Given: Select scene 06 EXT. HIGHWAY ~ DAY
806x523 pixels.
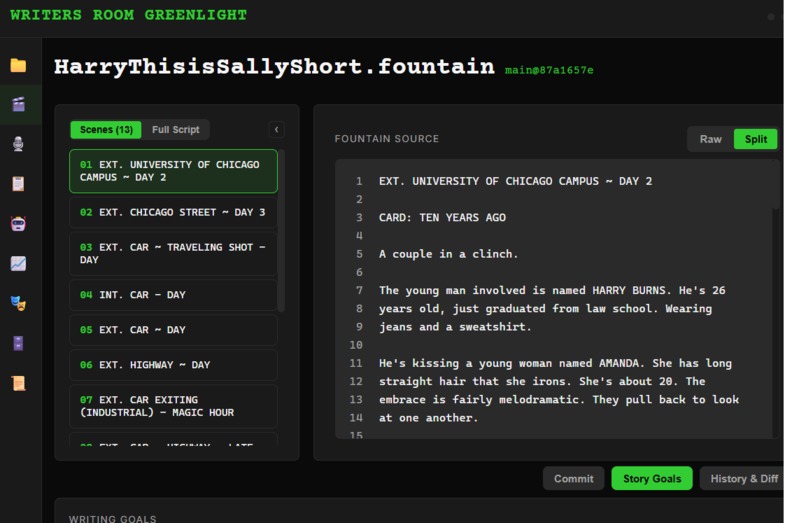Looking at the screenshot, I should (x=173, y=365).
